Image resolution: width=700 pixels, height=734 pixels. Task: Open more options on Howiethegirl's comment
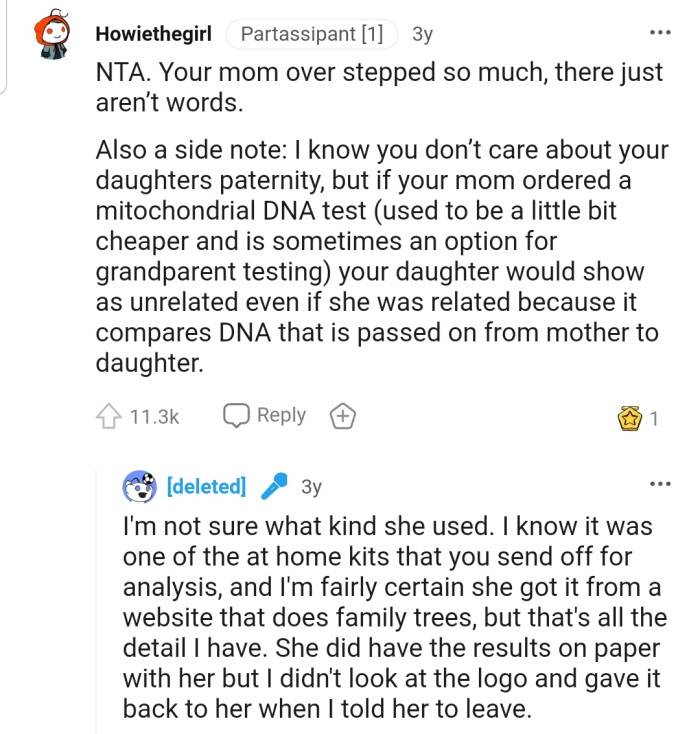(660, 33)
